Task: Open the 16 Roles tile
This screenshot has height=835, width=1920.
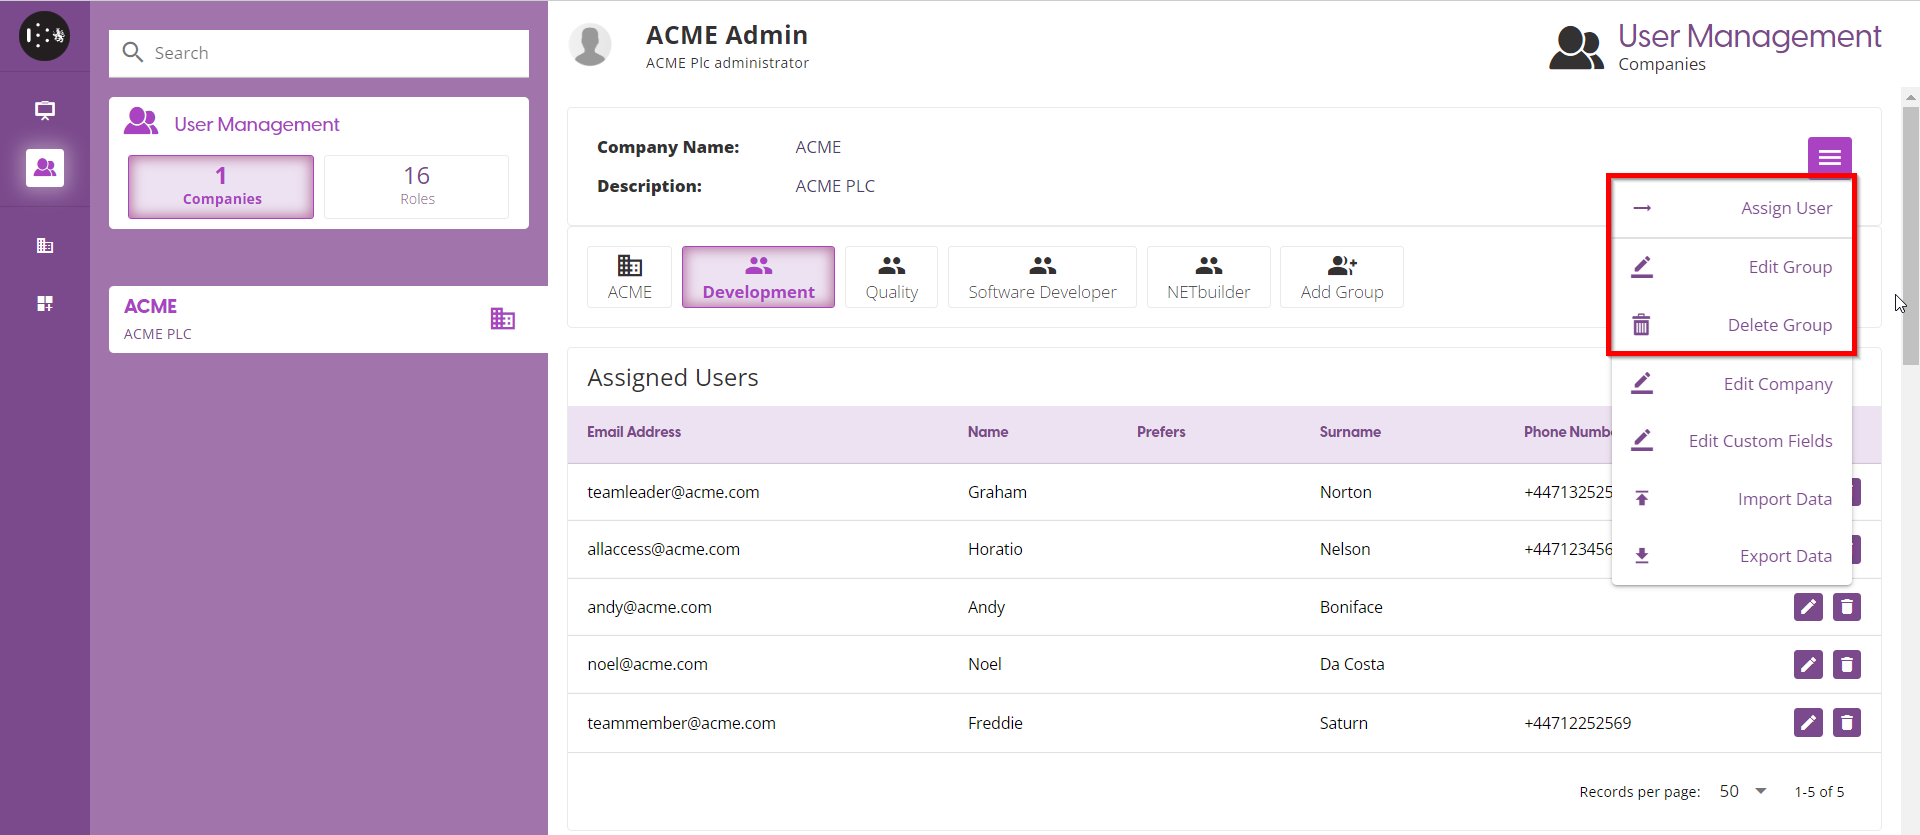Action: click(416, 186)
